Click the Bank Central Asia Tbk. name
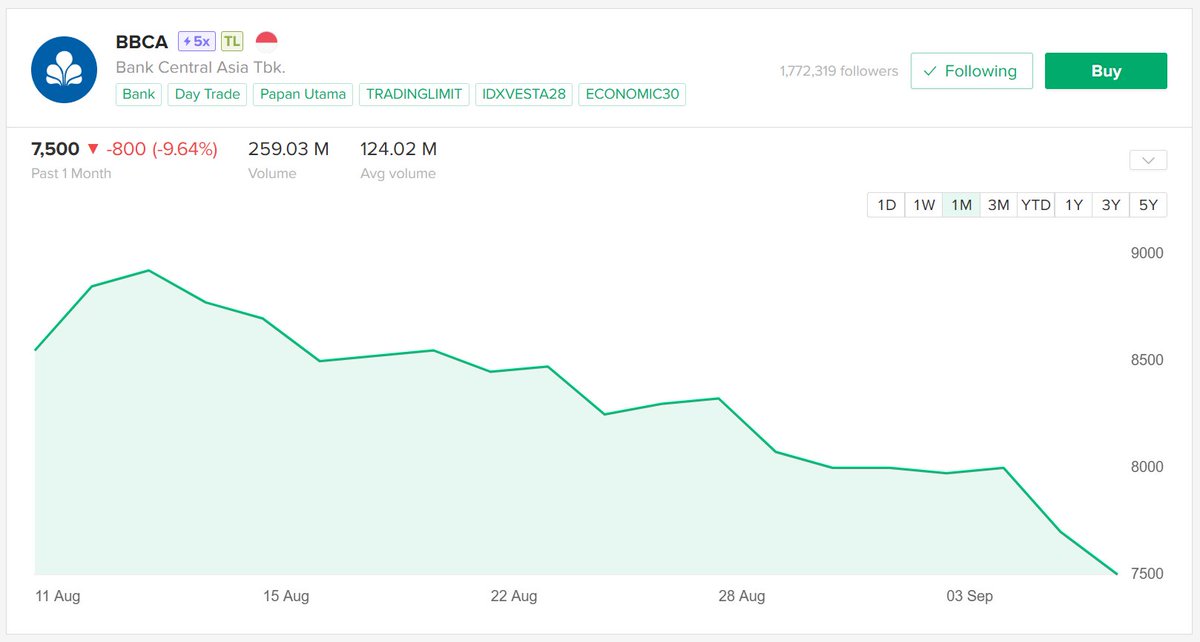The height and width of the screenshot is (642, 1200). pyautogui.click(x=201, y=68)
